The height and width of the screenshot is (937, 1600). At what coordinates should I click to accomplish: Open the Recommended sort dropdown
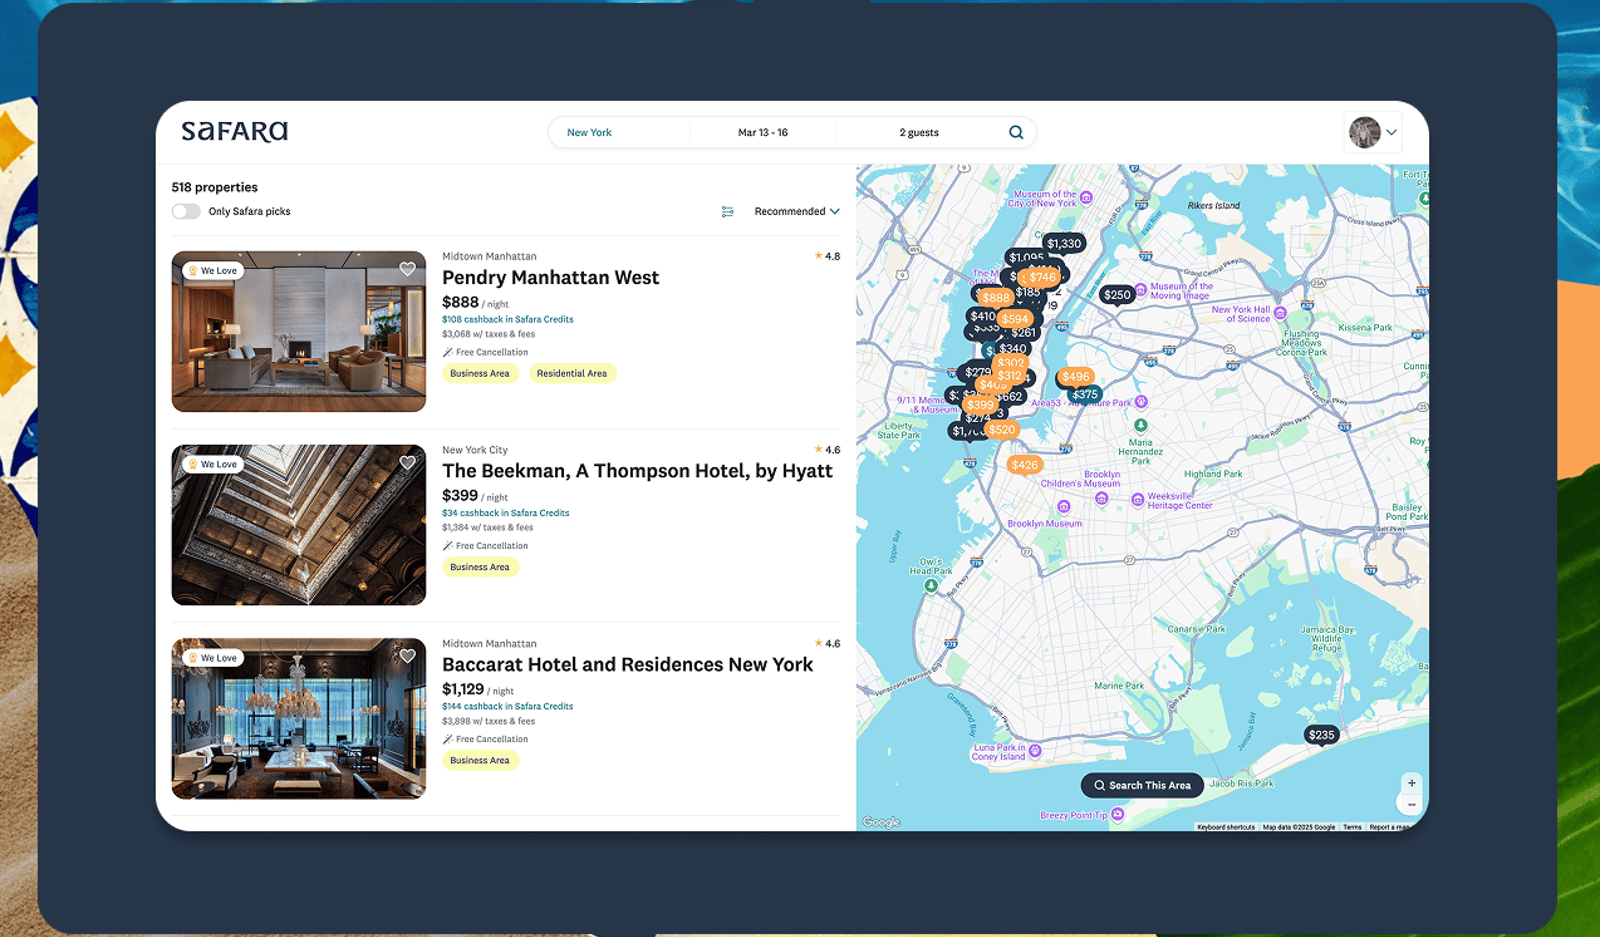click(797, 211)
